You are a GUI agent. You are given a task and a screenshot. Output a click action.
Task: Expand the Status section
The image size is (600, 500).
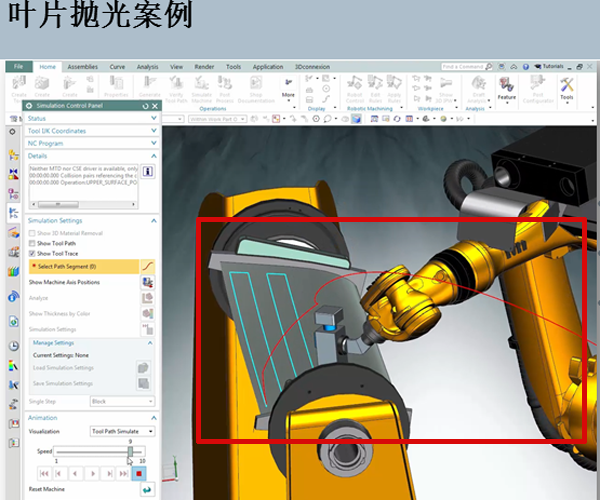153,118
